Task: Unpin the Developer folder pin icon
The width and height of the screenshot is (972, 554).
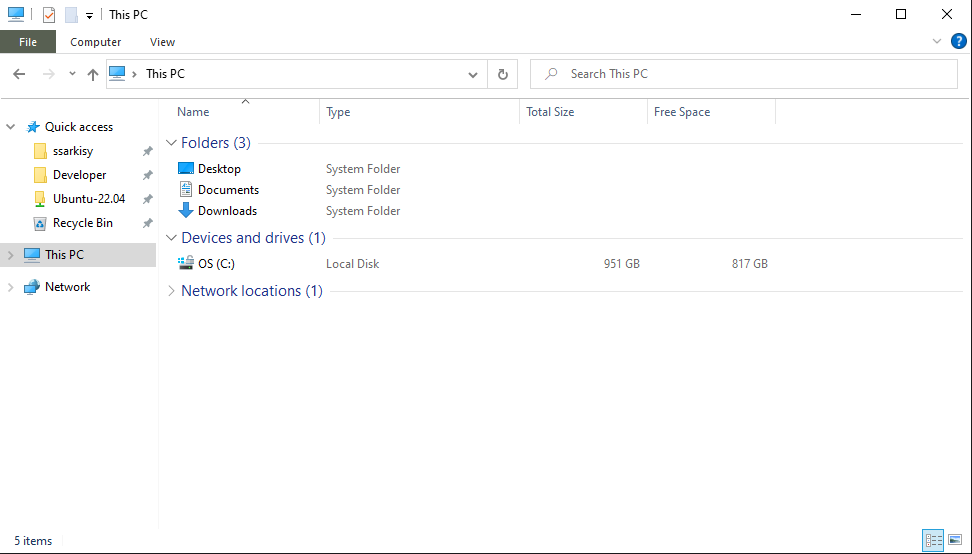Action: (x=147, y=175)
